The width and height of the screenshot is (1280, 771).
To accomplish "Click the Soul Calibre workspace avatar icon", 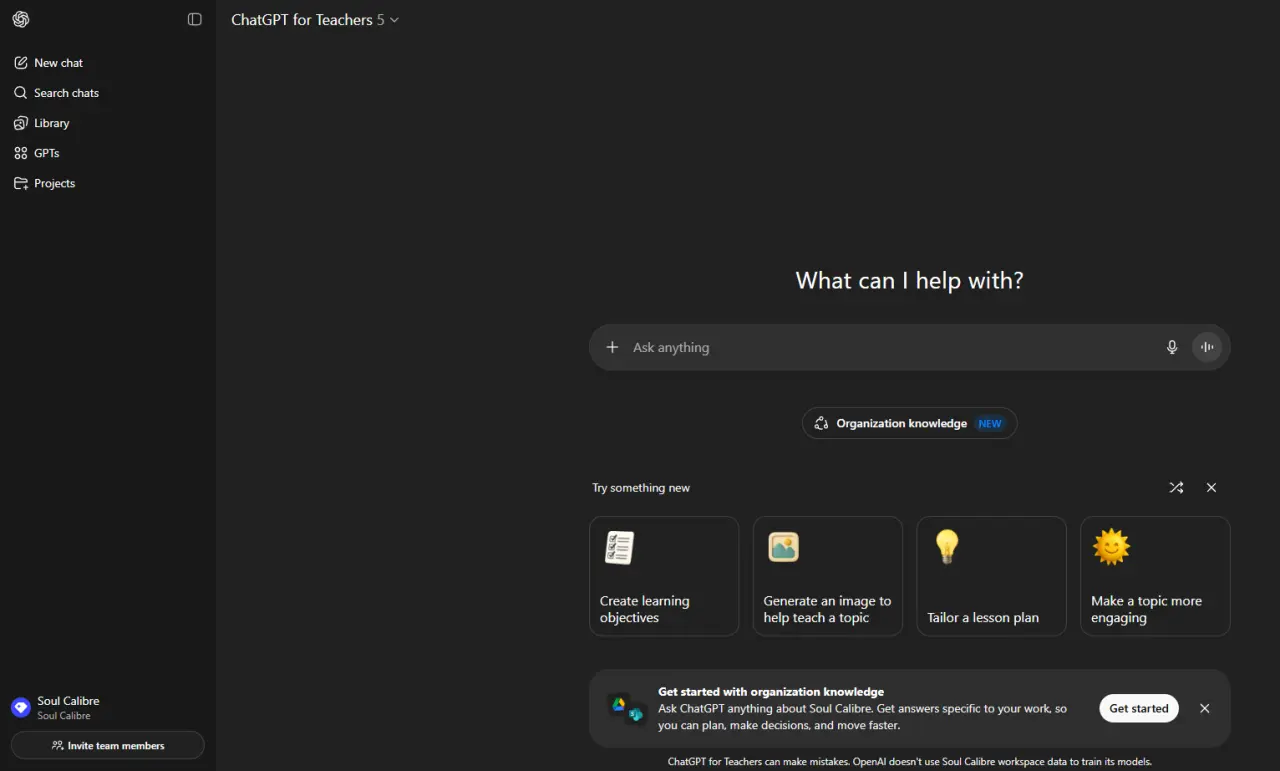I will click(20, 708).
